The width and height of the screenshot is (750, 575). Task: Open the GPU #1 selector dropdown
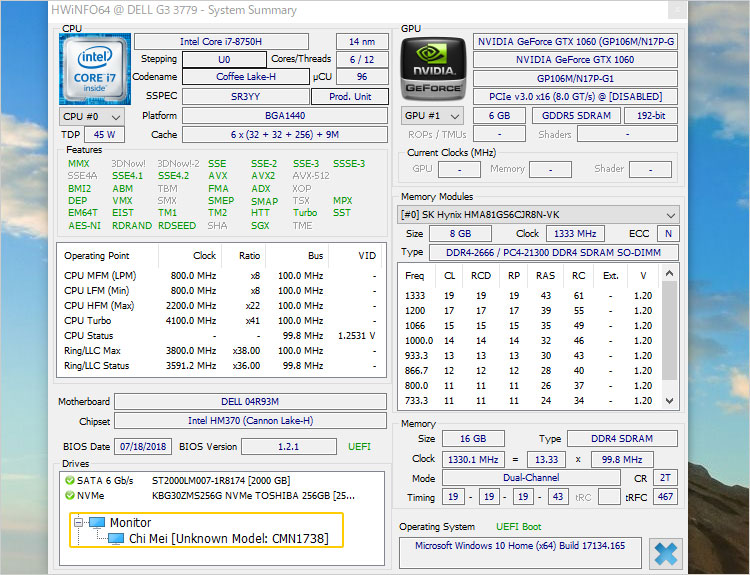click(x=431, y=116)
